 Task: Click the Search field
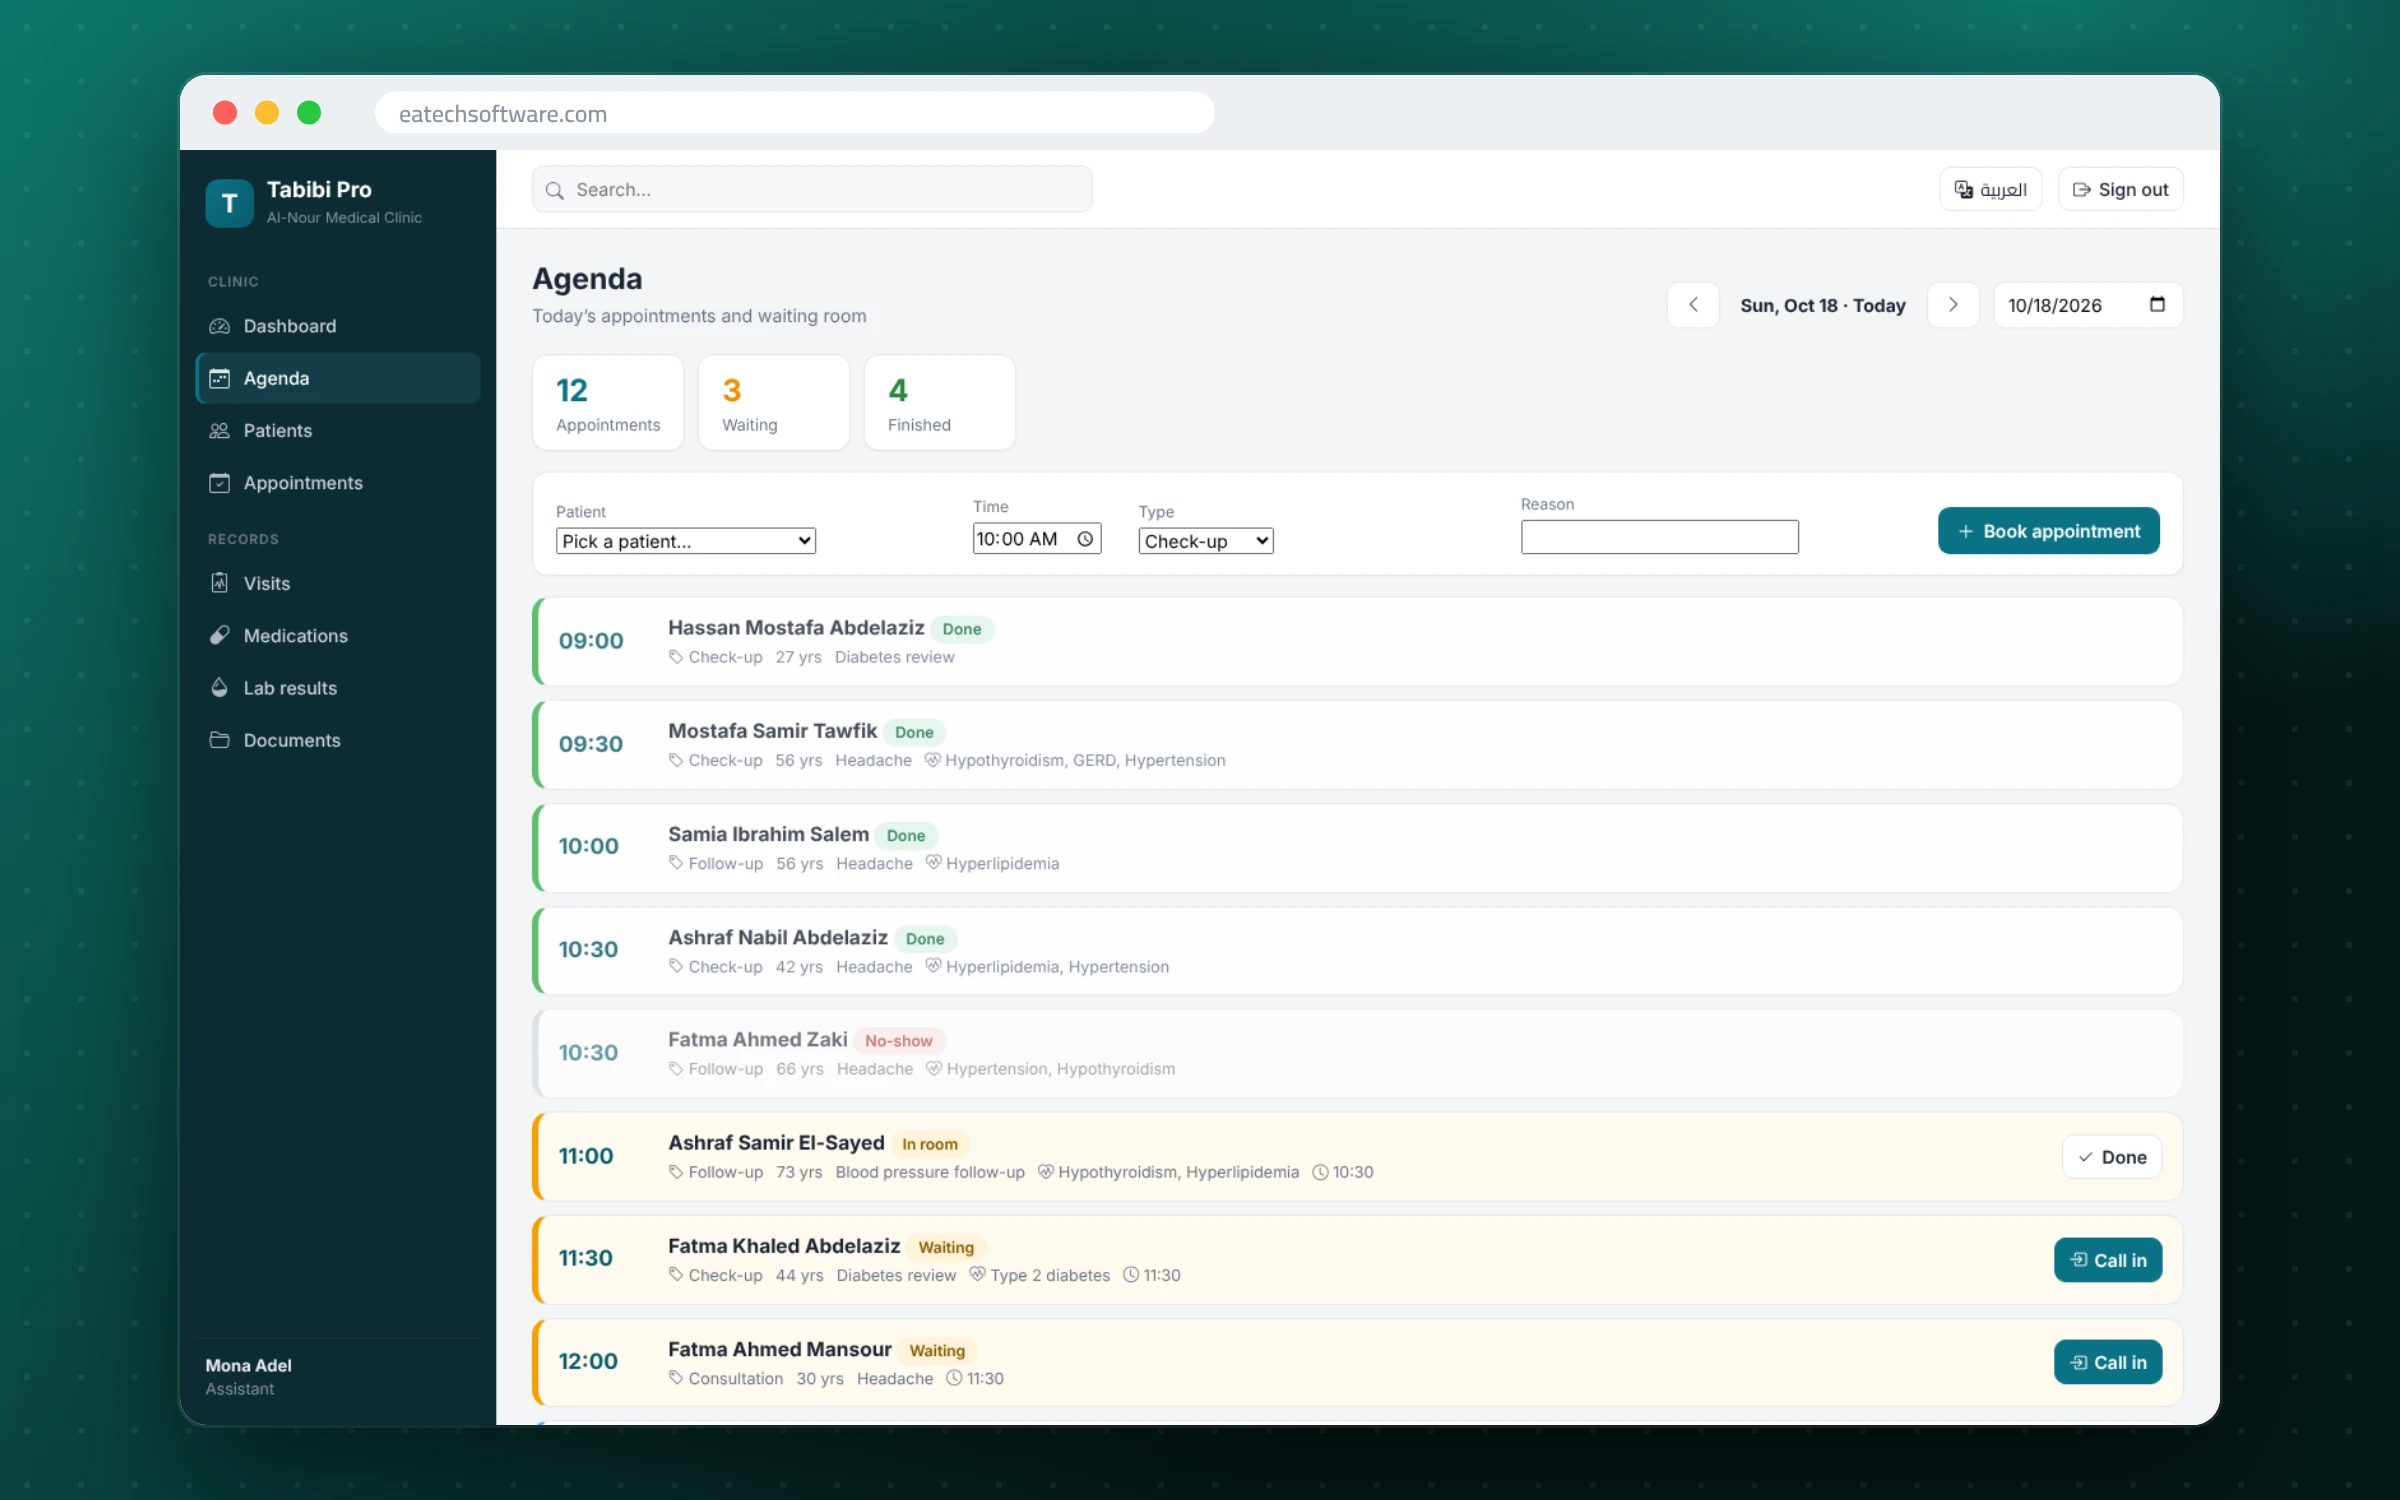click(812, 189)
